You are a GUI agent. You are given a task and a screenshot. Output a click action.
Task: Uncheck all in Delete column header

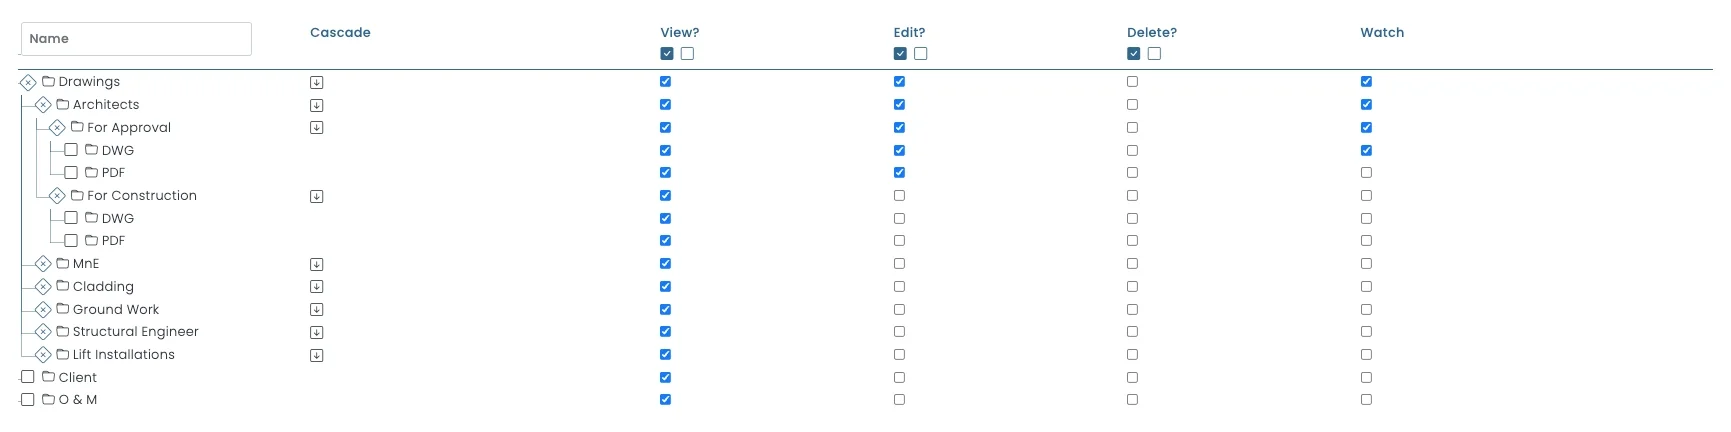coord(1154,54)
